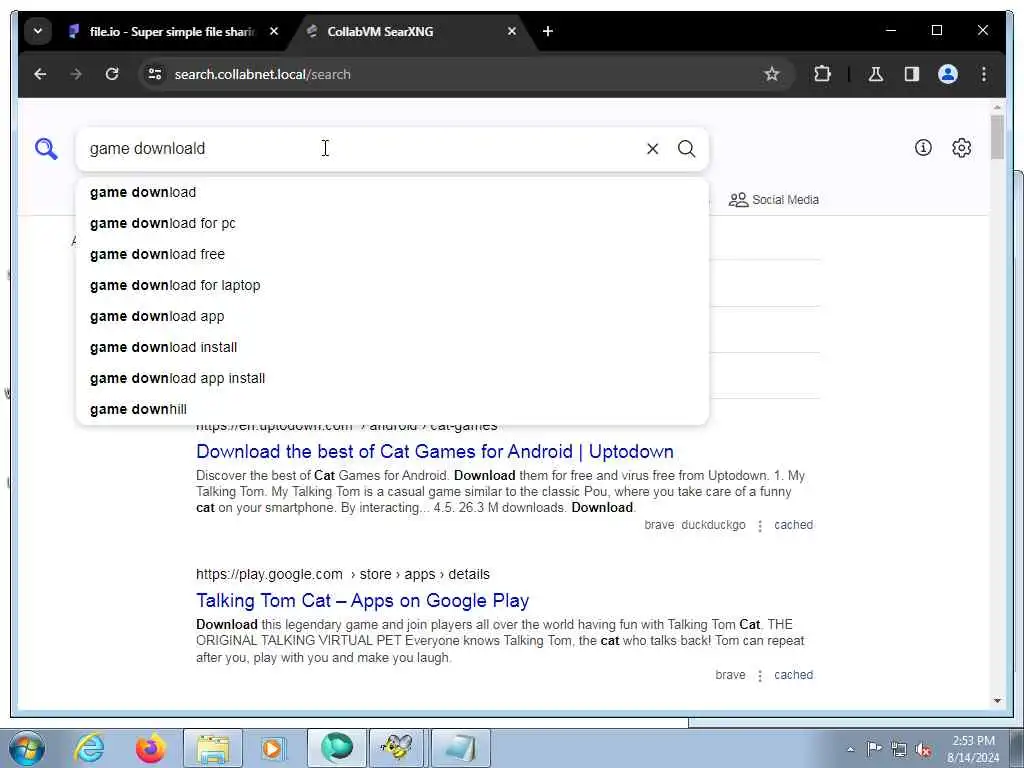This screenshot has height=768, width=1024.
Task: Switch to the file.io tab
Action: coord(172,31)
